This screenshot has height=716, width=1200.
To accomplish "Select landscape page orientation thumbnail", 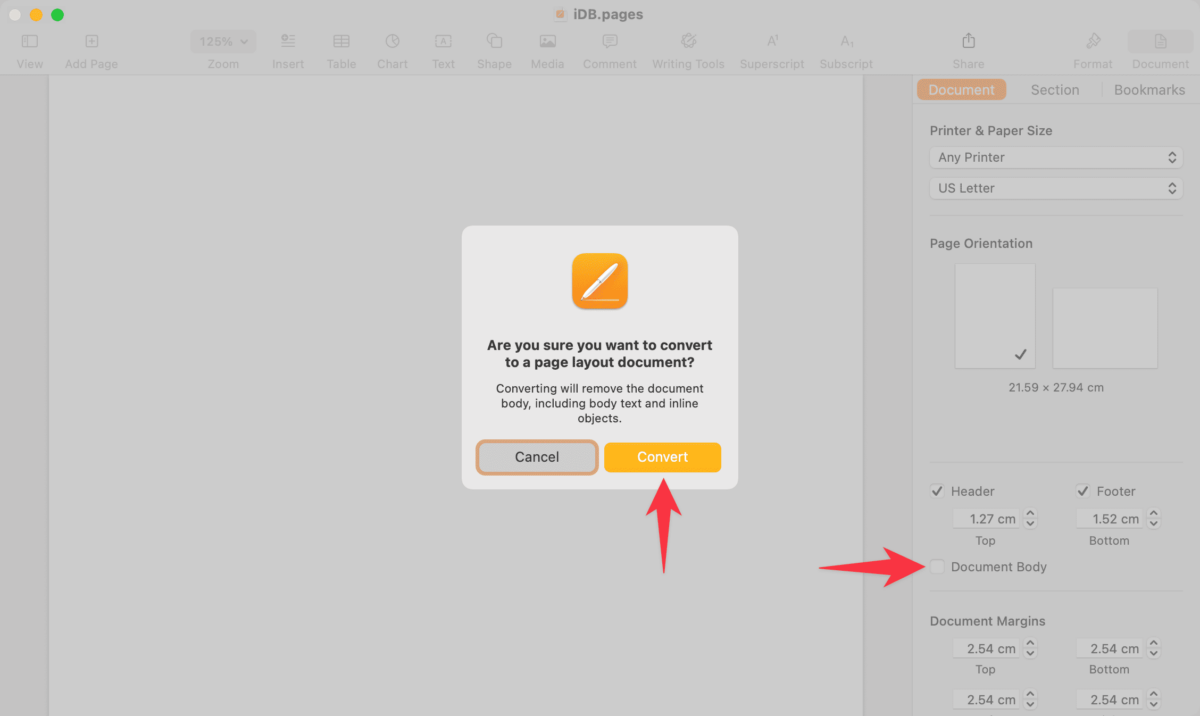I will point(1105,328).
